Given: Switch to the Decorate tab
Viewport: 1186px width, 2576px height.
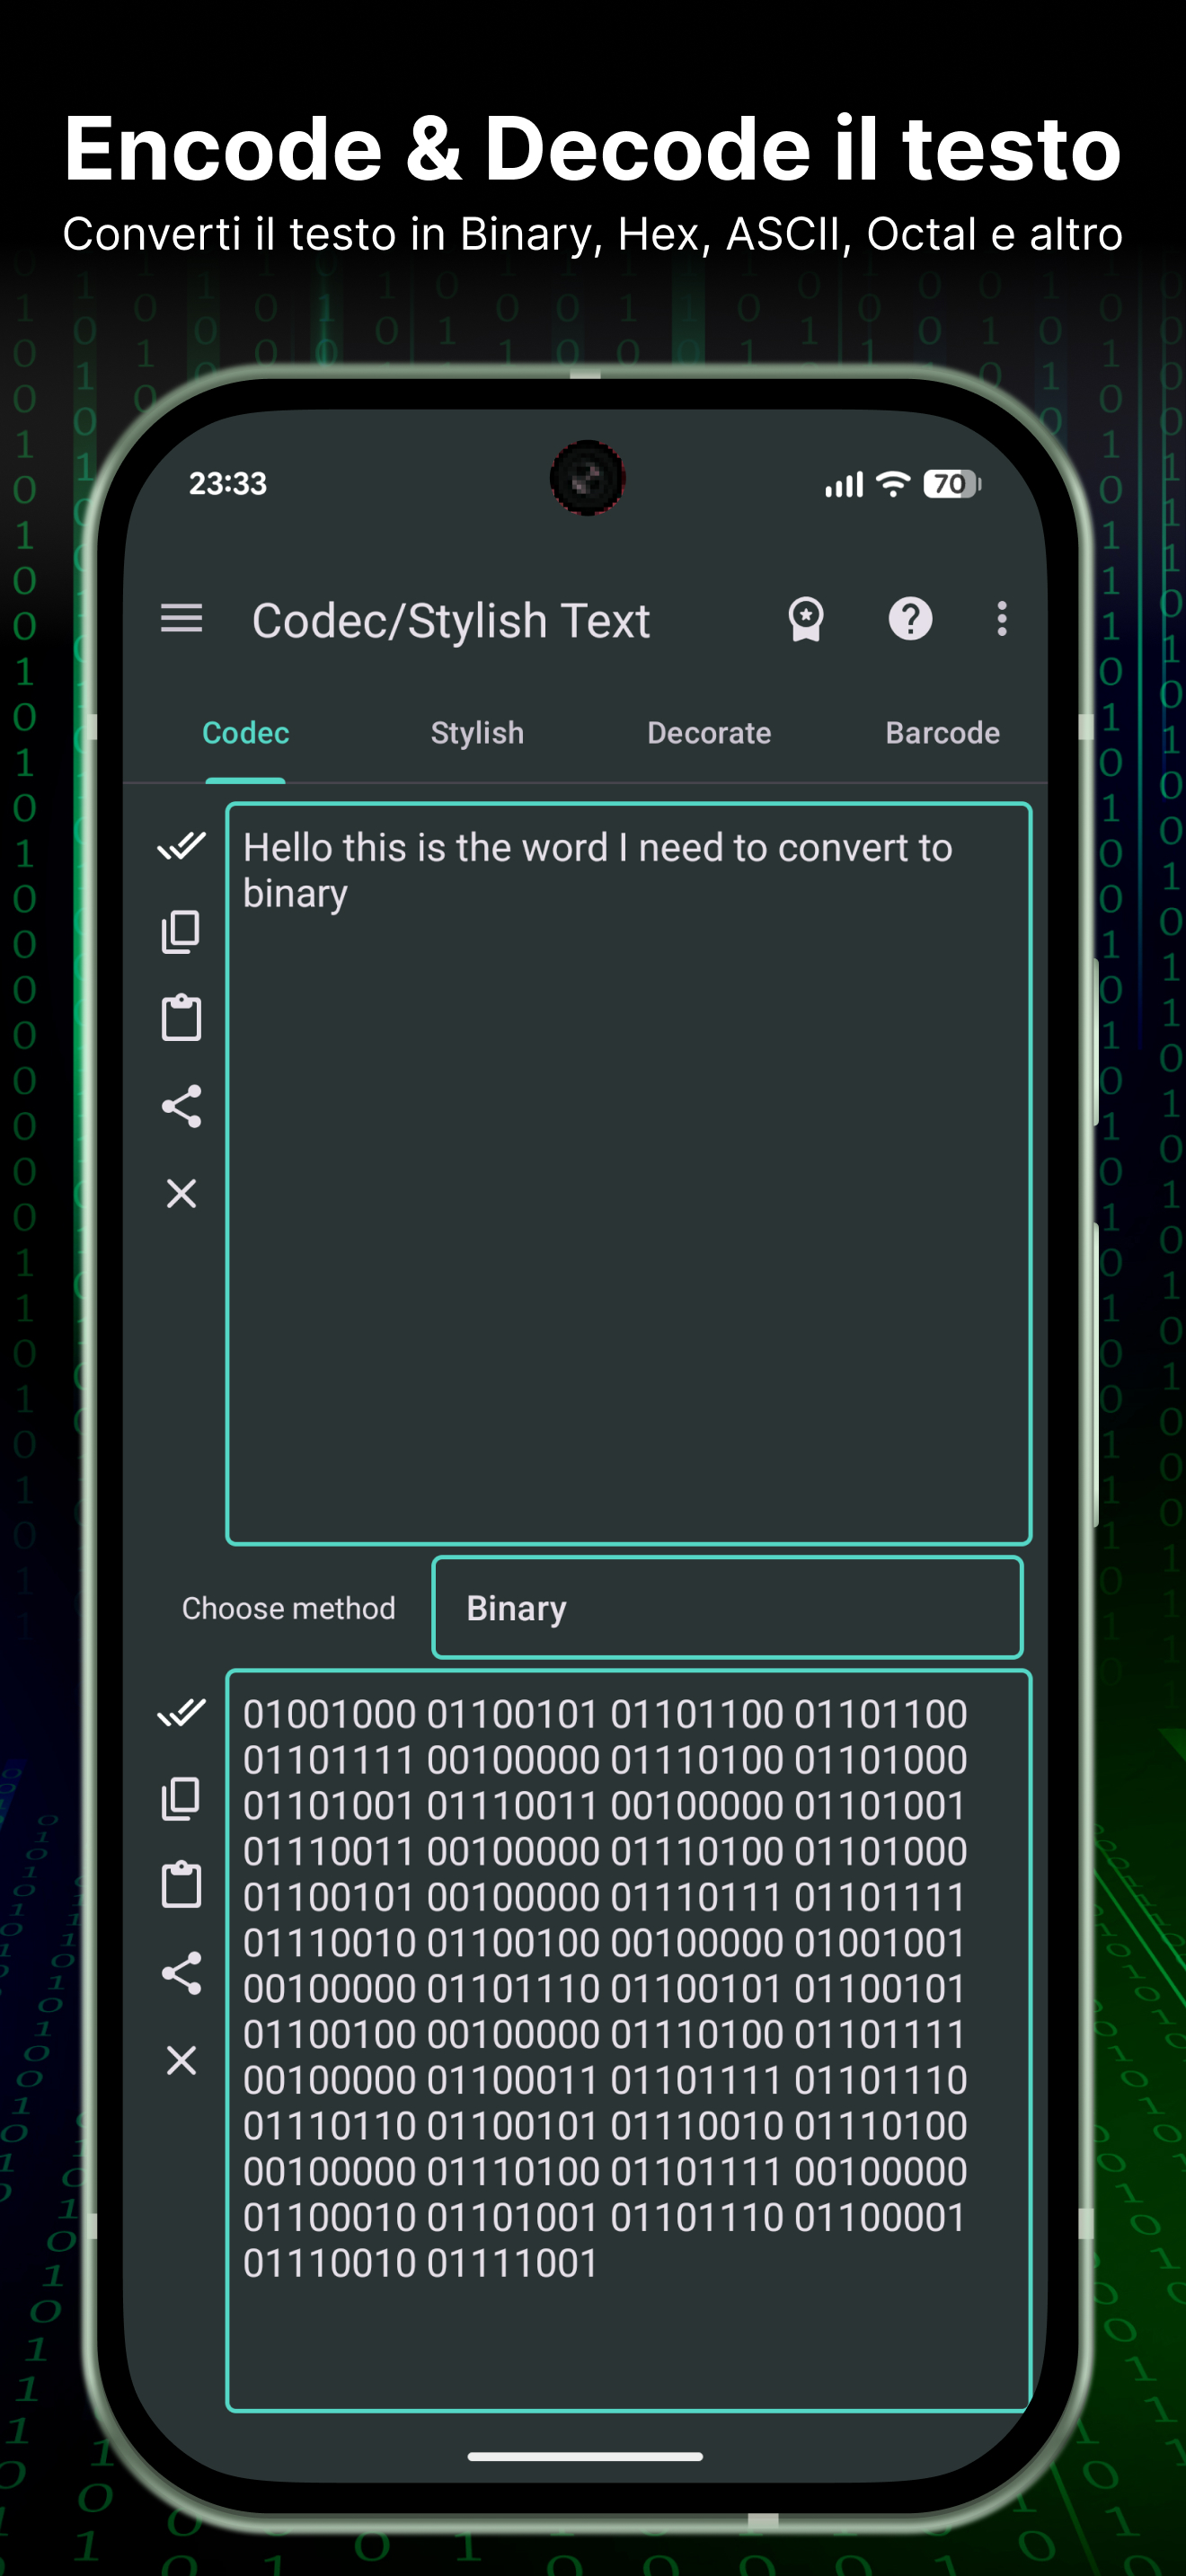Looking at the screenshot, I should (709, 733).
